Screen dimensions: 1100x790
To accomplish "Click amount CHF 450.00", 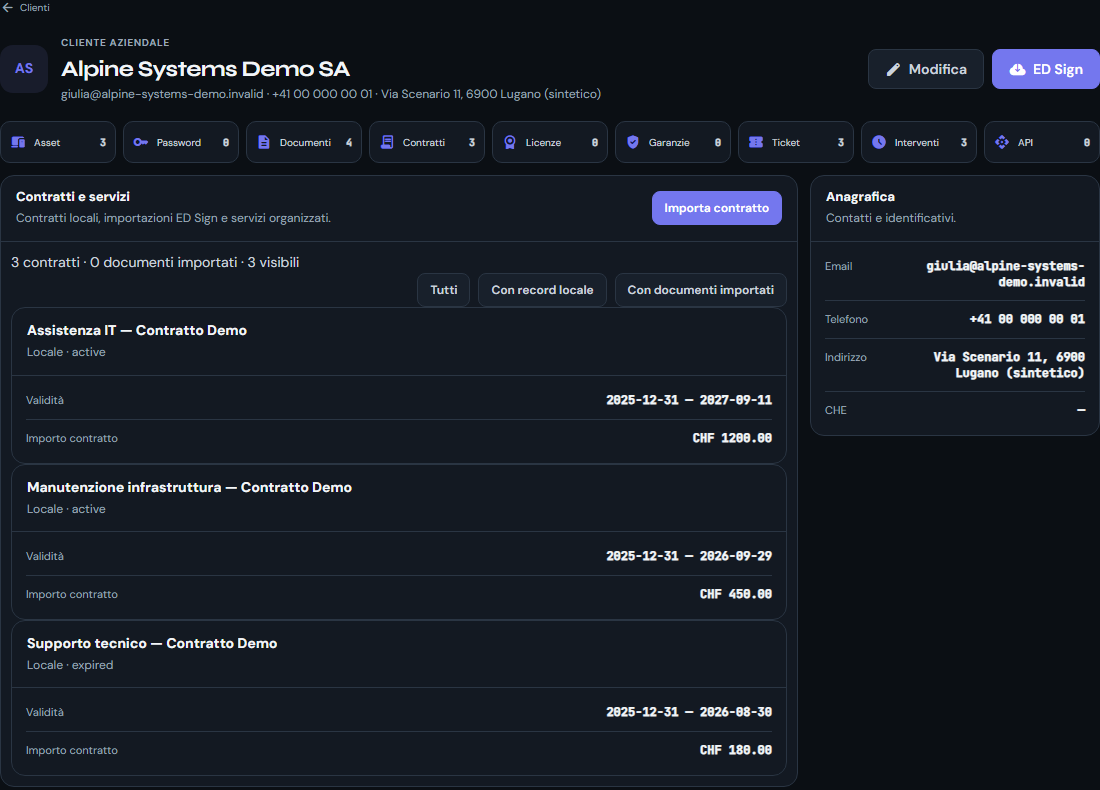I will [736, 594].
